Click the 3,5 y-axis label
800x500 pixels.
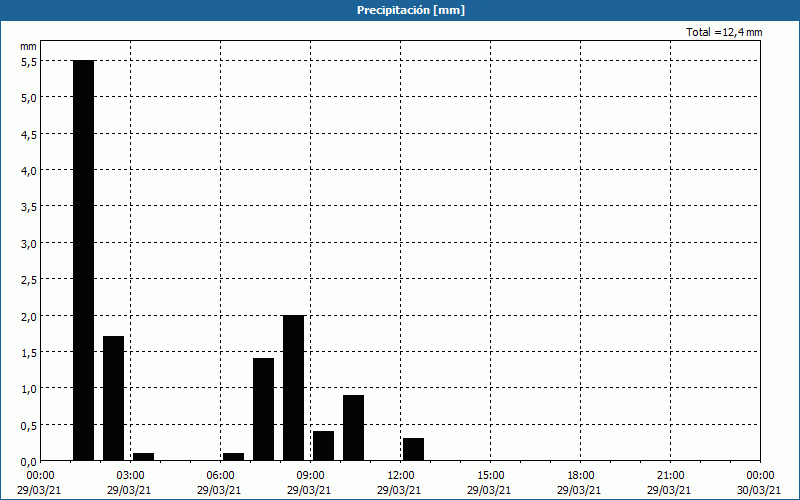point(29,207)
